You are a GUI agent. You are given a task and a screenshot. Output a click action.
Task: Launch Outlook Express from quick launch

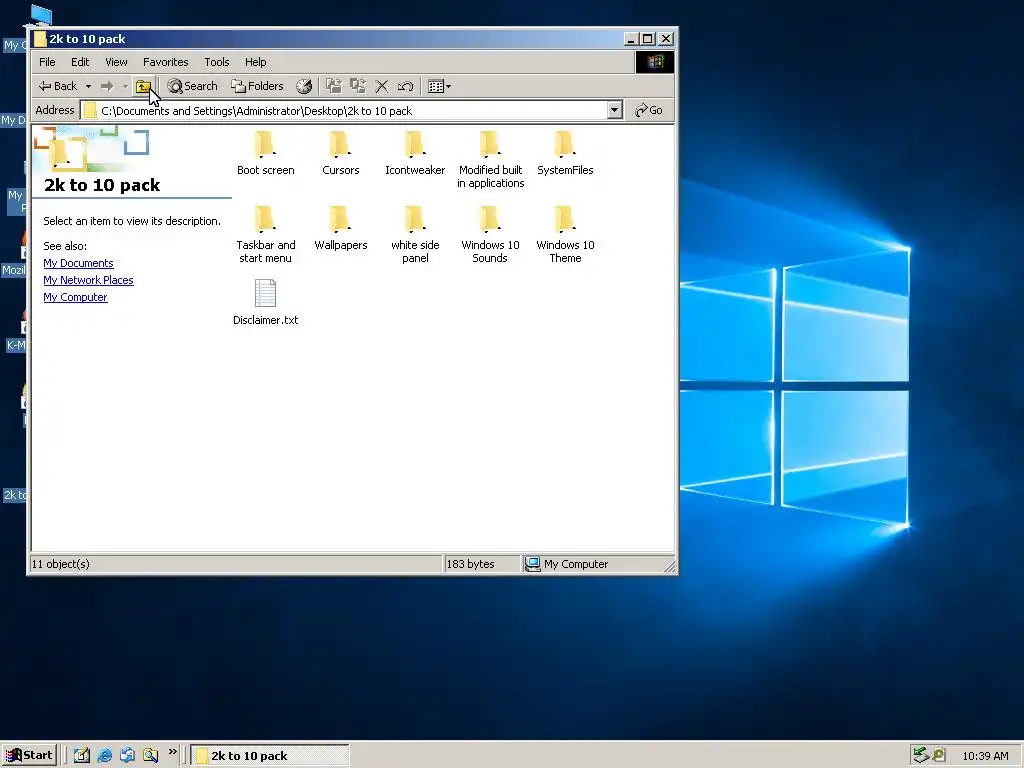127,756
